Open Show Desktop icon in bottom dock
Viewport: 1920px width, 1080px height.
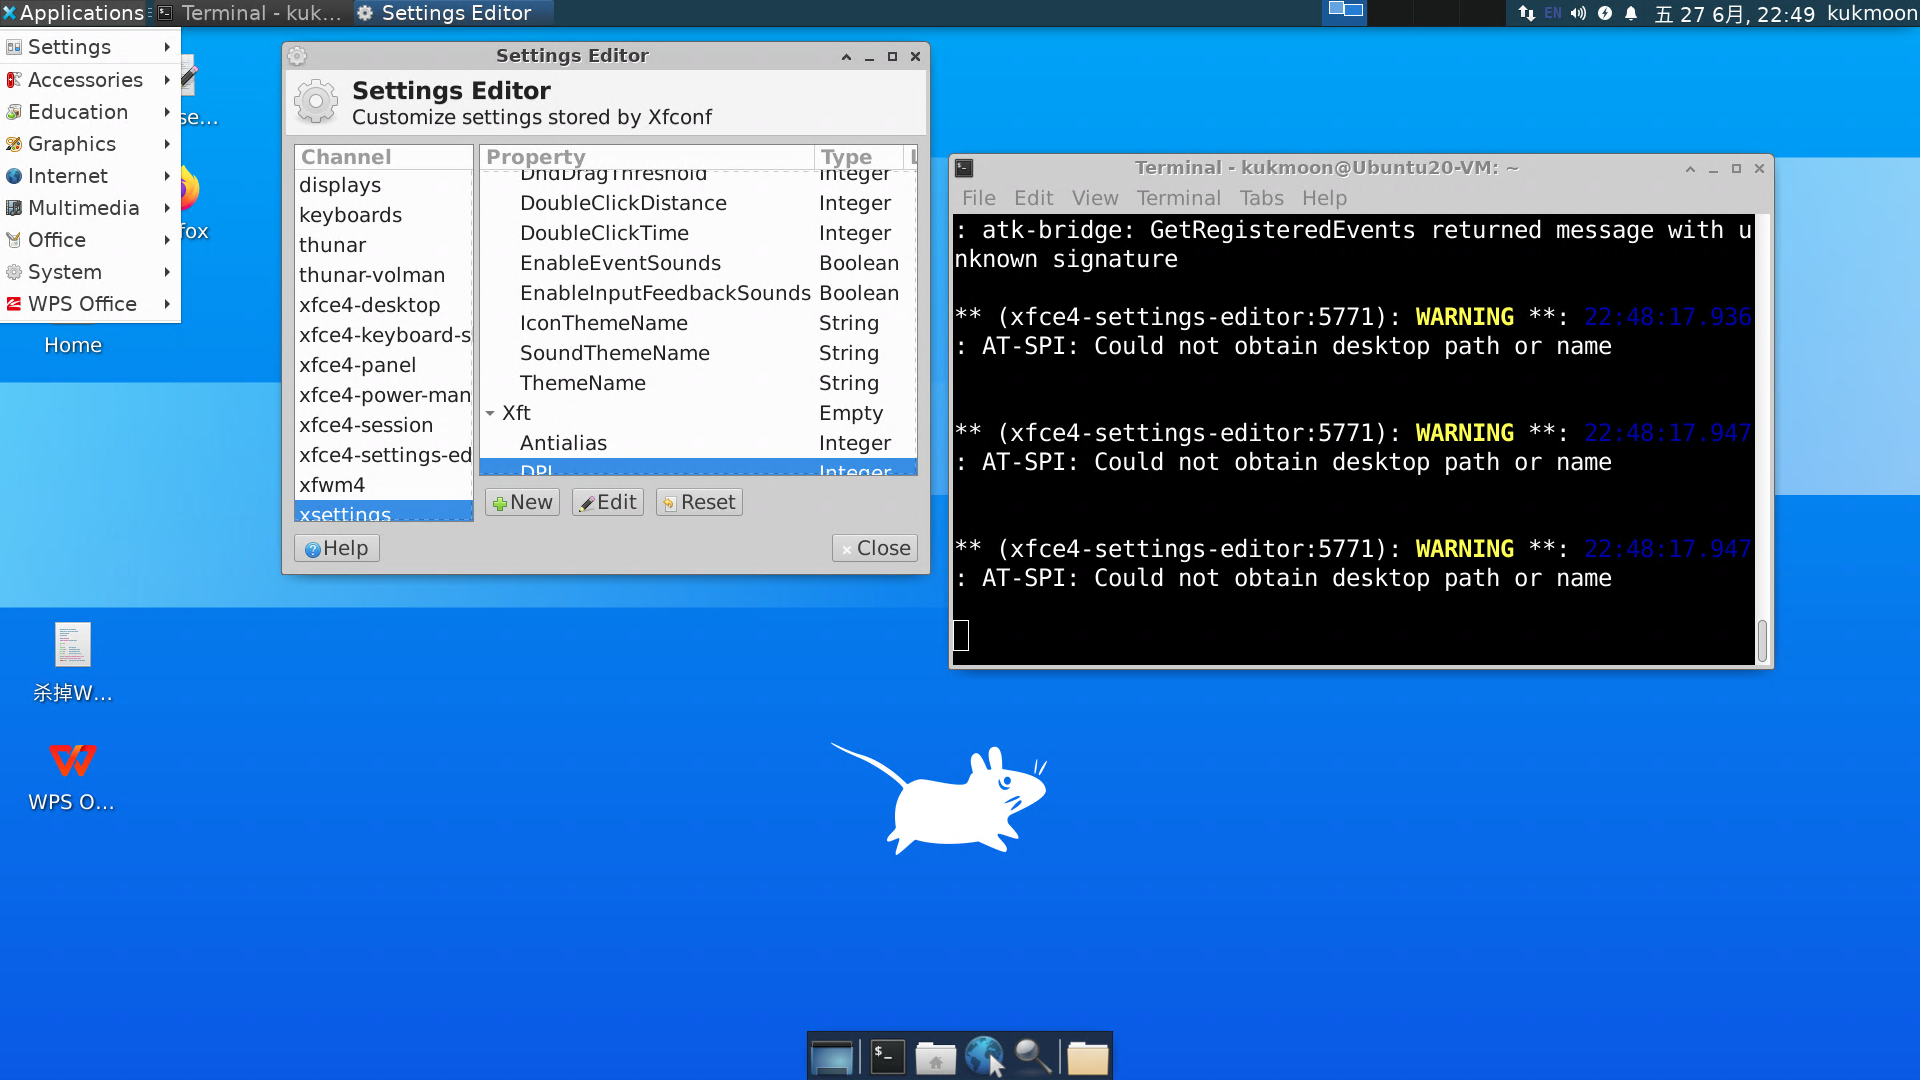point(832,1057)
